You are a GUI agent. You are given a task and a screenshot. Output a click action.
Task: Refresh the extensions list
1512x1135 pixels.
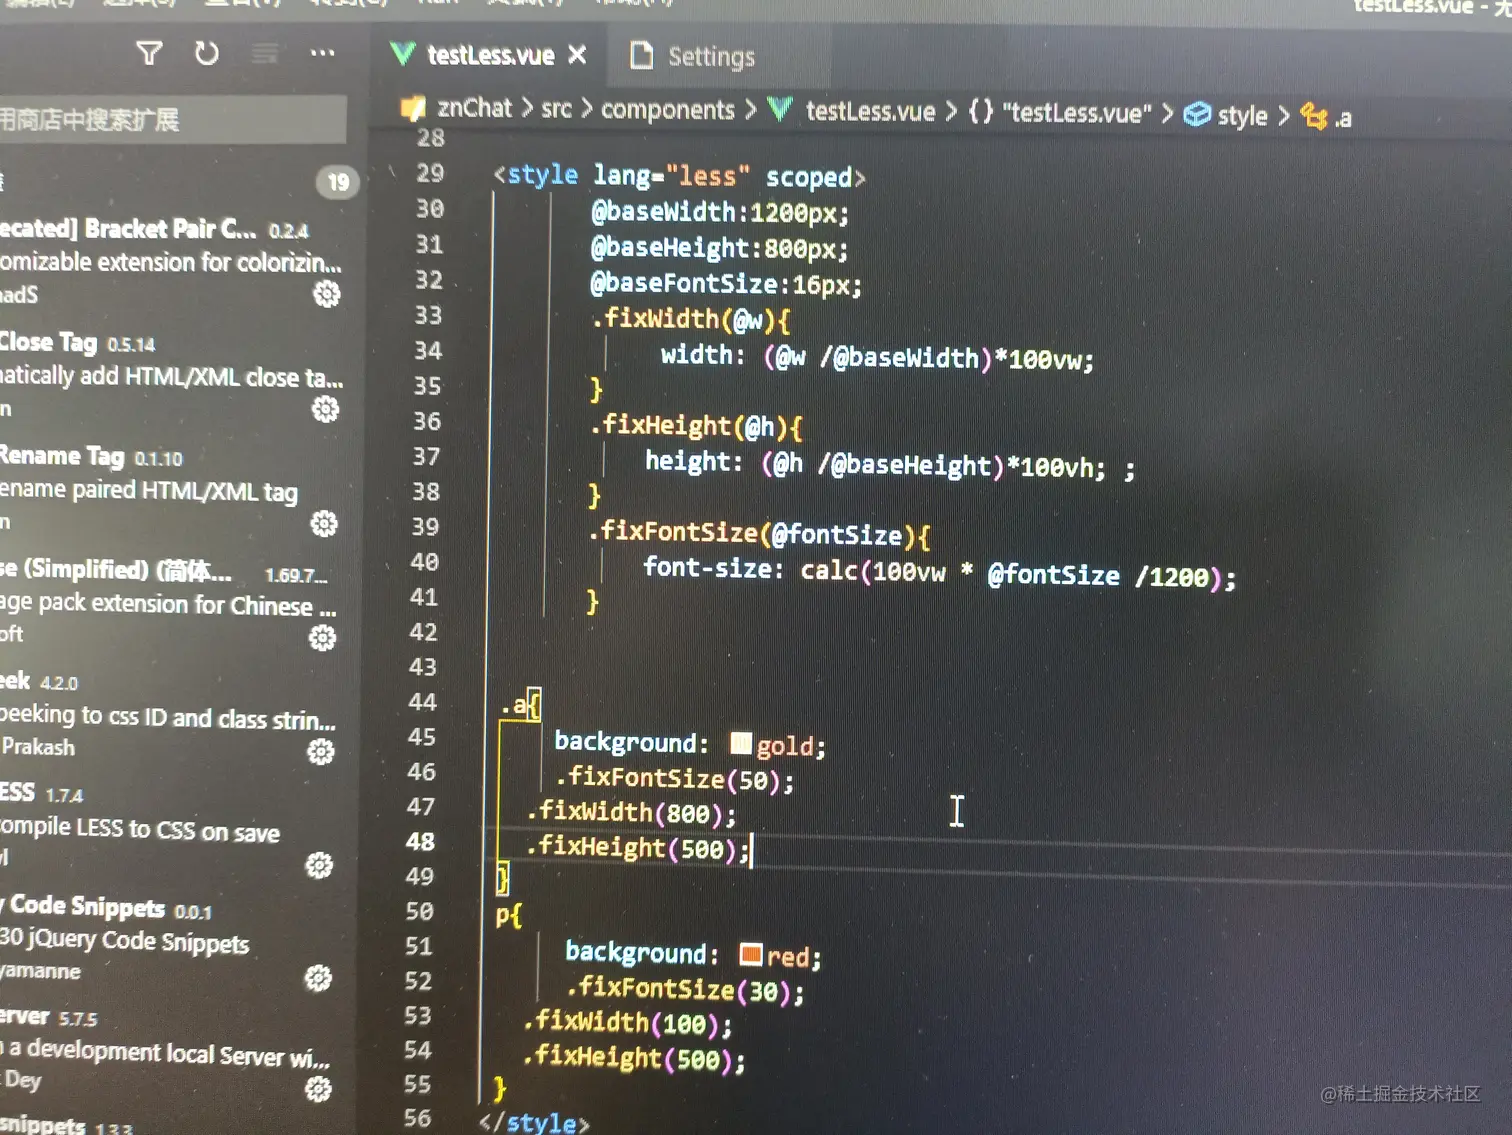(x=207, y=53)
